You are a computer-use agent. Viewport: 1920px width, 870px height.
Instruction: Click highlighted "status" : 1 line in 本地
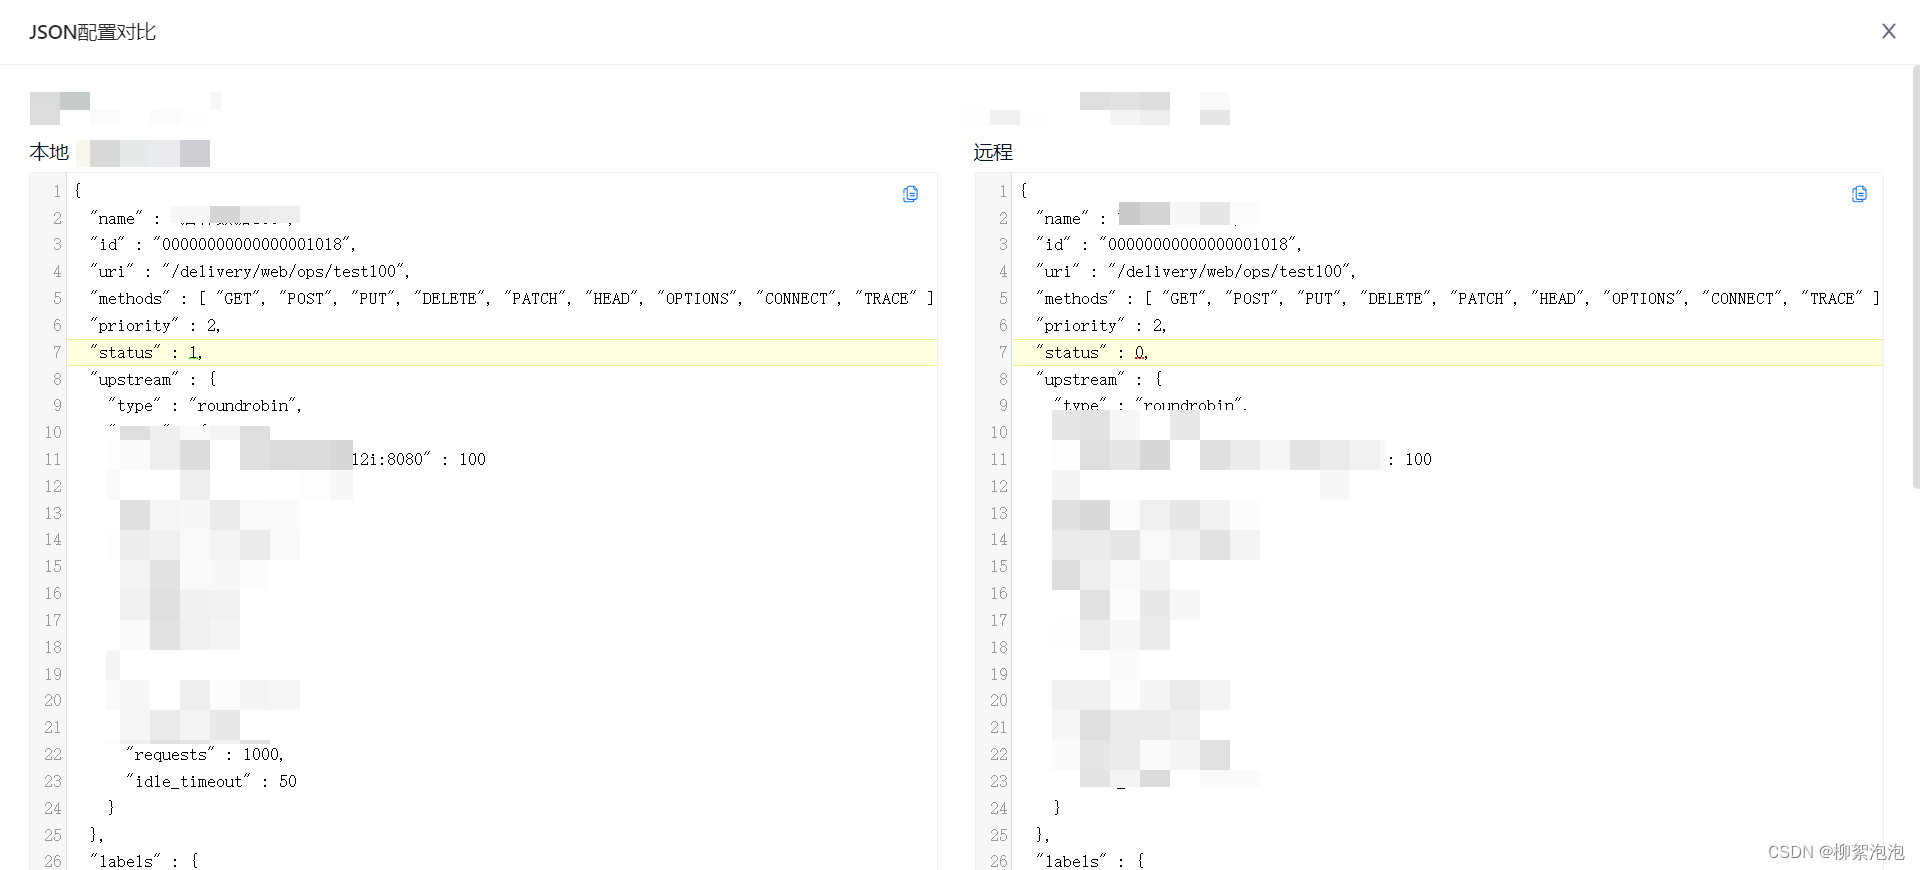pyautogui.click(x=502, y=352)
